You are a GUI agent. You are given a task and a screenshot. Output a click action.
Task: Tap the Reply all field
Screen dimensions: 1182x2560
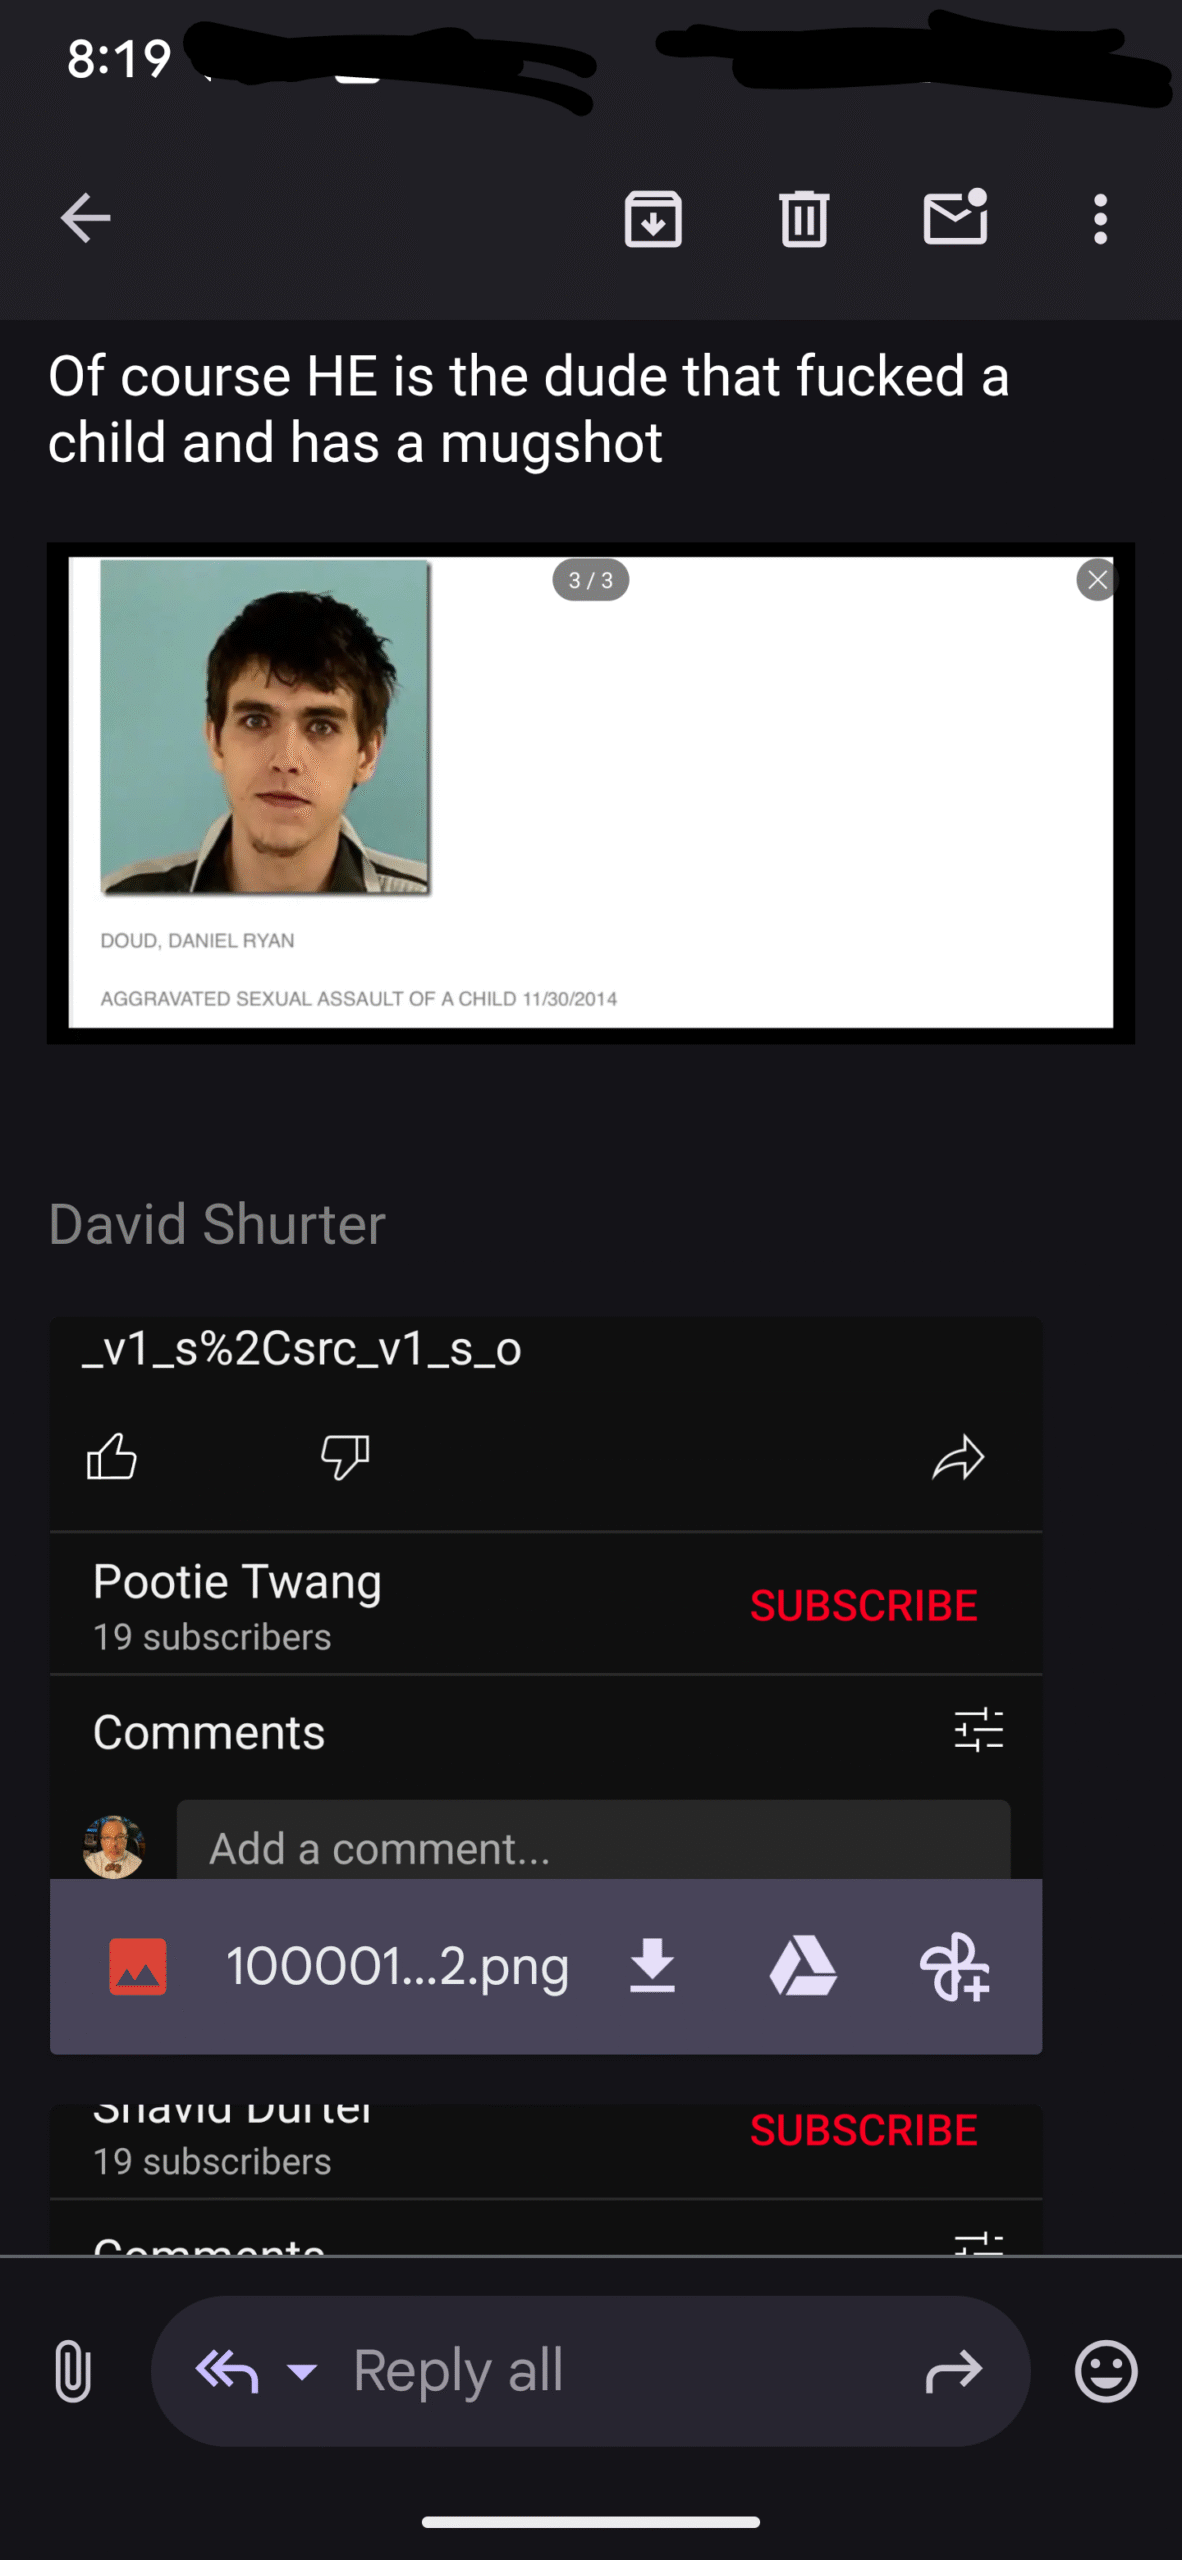click(x=590, y=2371)
